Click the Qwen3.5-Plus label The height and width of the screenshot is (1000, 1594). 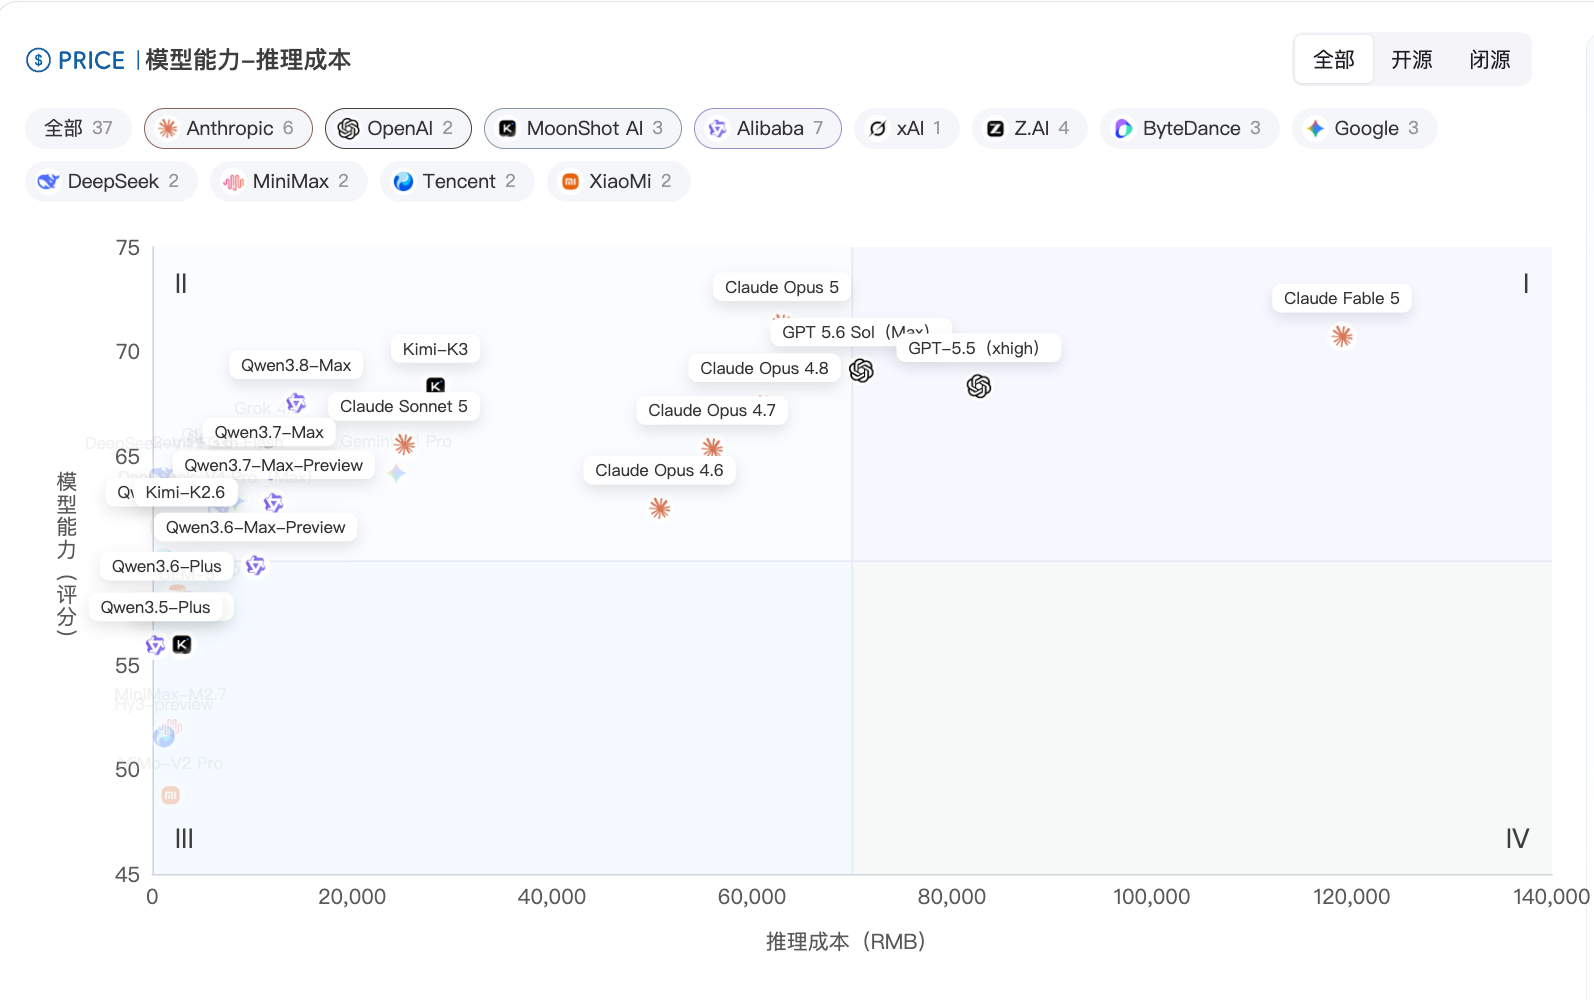(x=156, y=607)
